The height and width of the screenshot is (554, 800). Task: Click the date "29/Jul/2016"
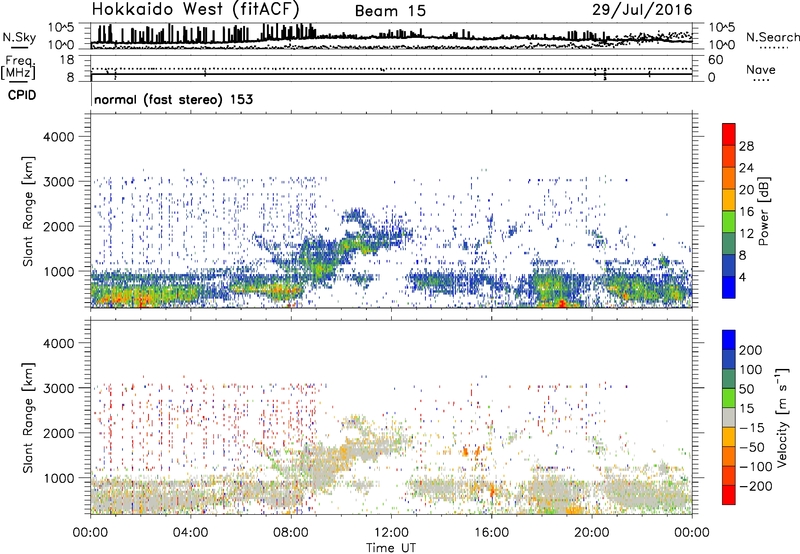point(642,10)
